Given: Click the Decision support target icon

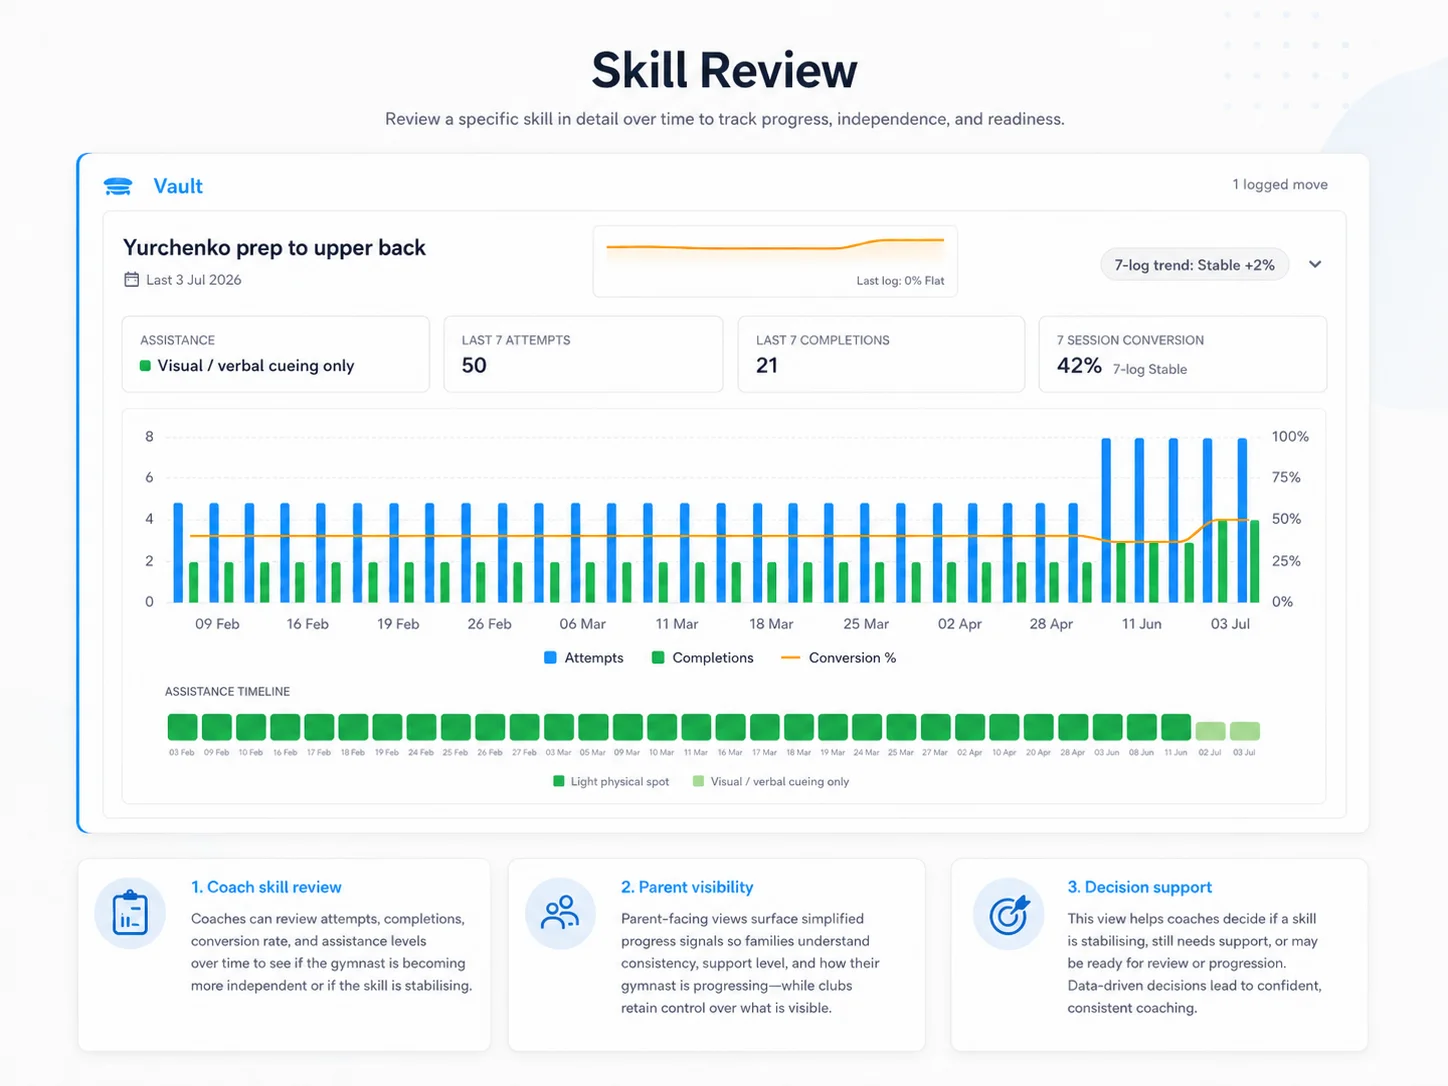Looking at the screenshot, I should tap(1008, 914).
